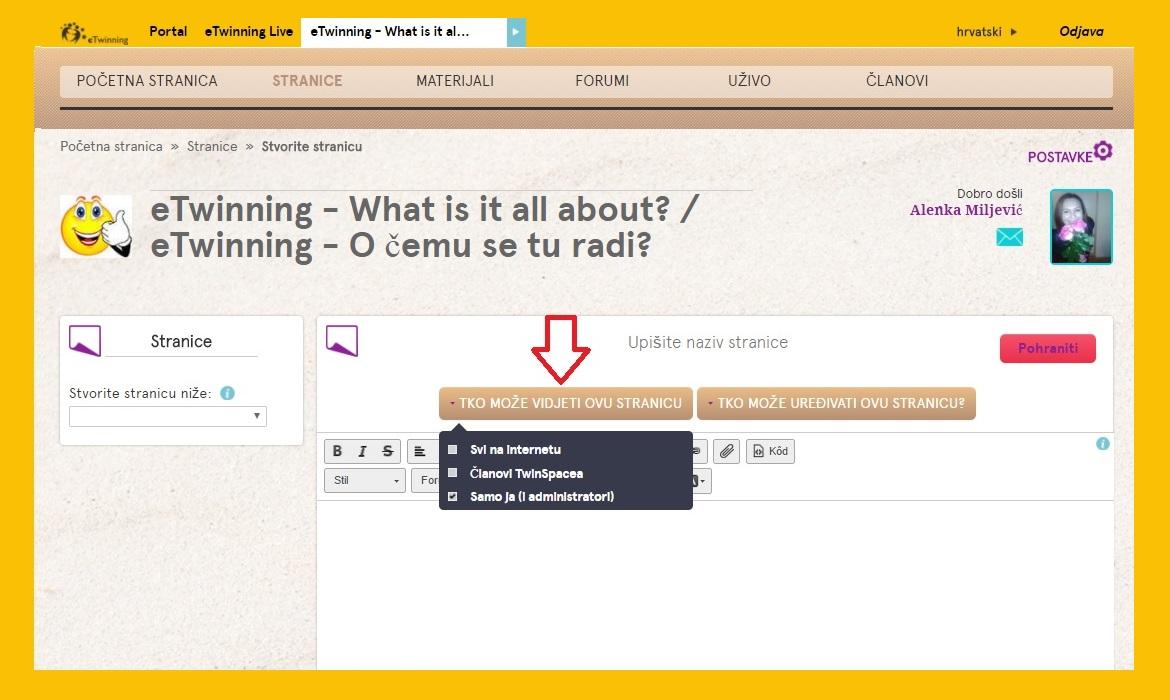
Task: Apply strikethrough formatting in the editor
Action: [387, 451]
